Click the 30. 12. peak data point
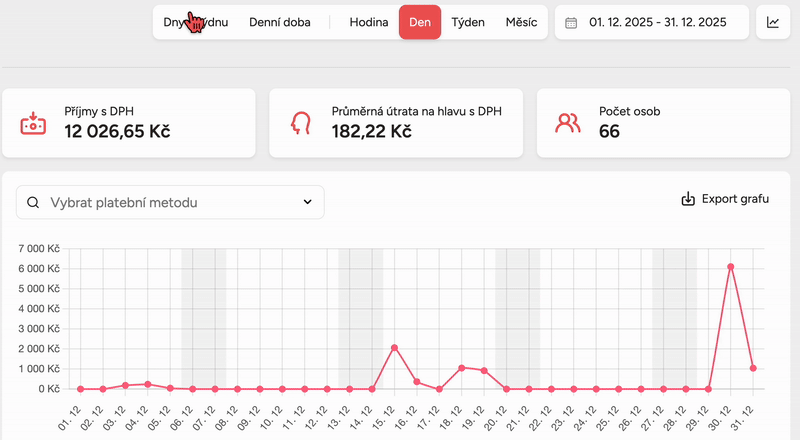The height and width of the screenshot is (440, 800). click(x=731, y=267)
